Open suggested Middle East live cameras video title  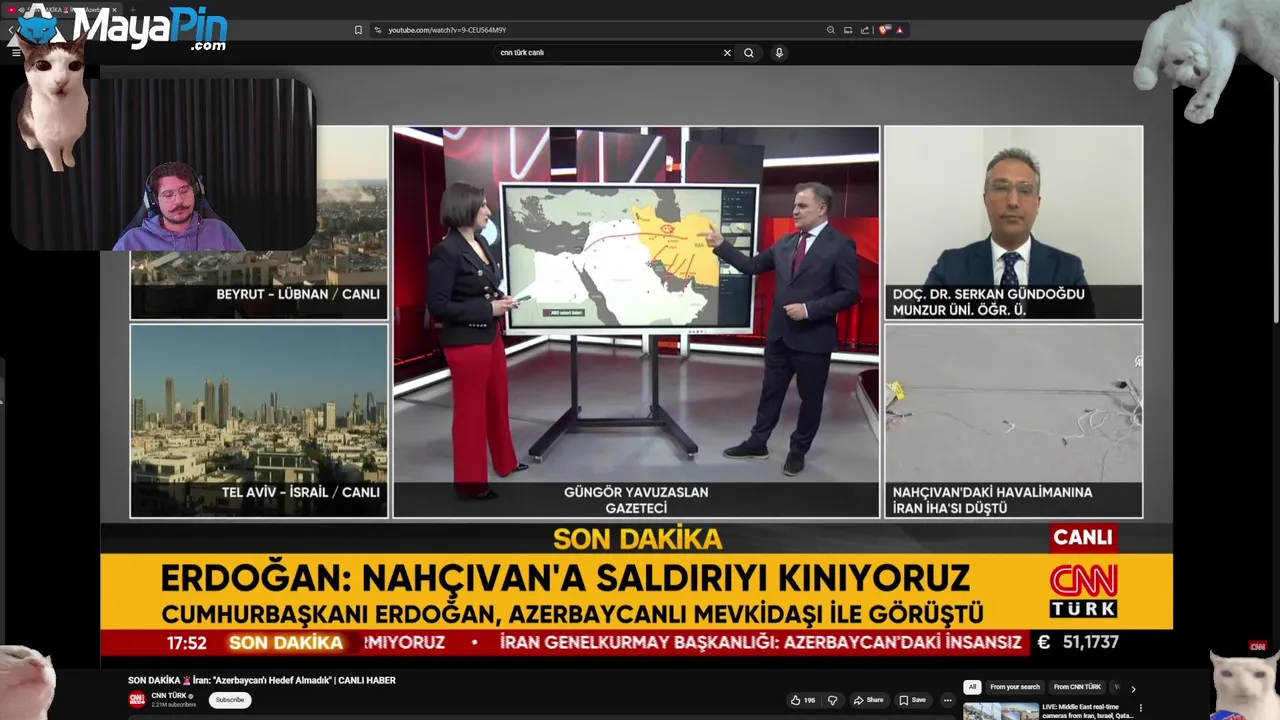[x=1087, y=711]
